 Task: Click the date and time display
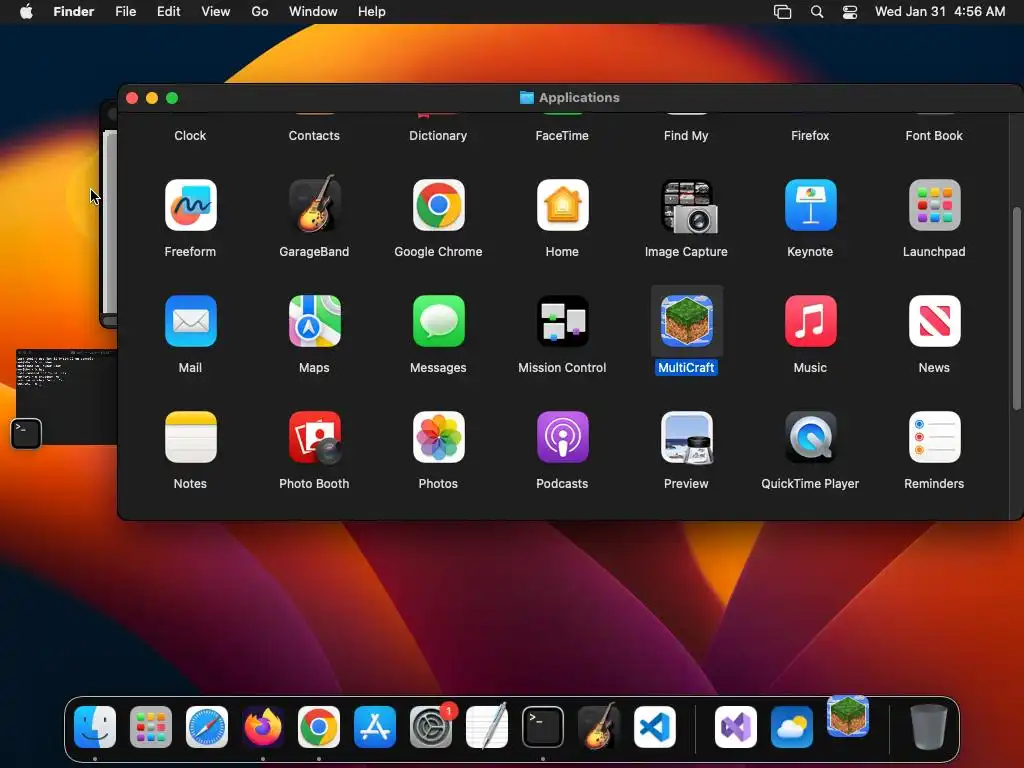tap(940, 12)
